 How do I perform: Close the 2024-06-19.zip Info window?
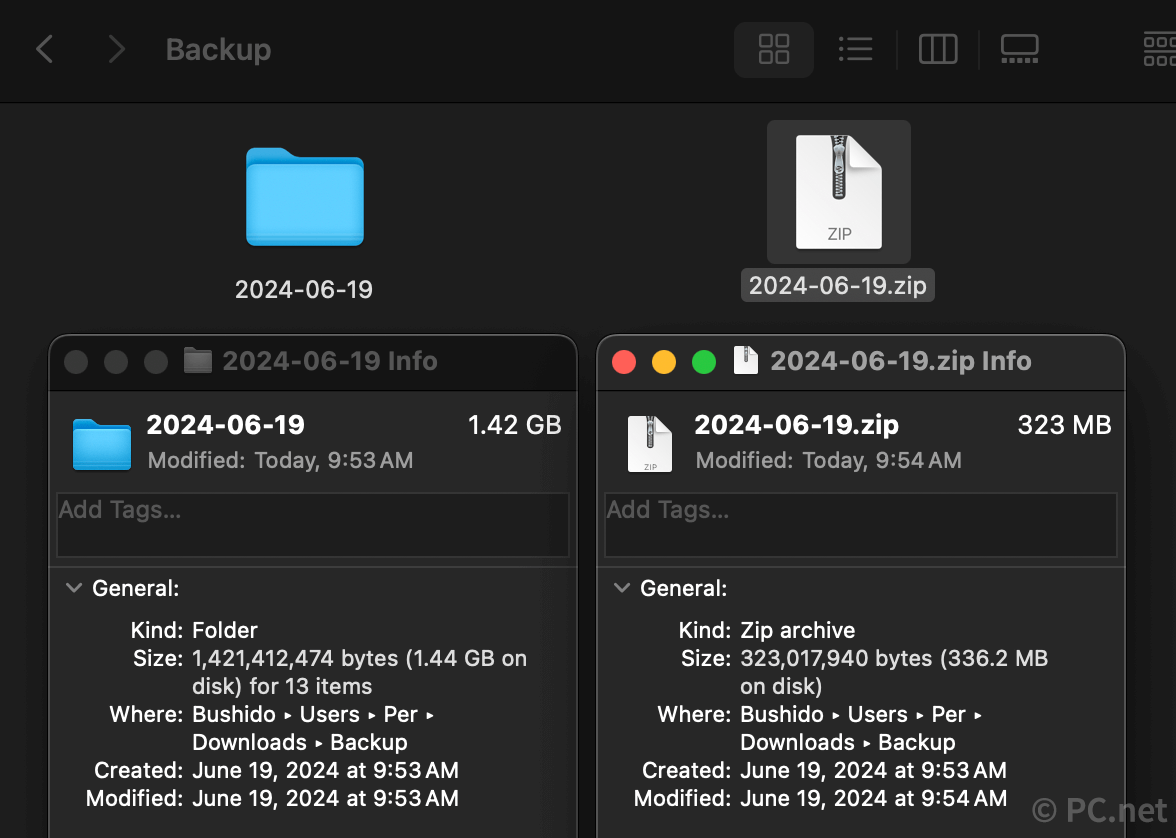click(x=624, y=362)
